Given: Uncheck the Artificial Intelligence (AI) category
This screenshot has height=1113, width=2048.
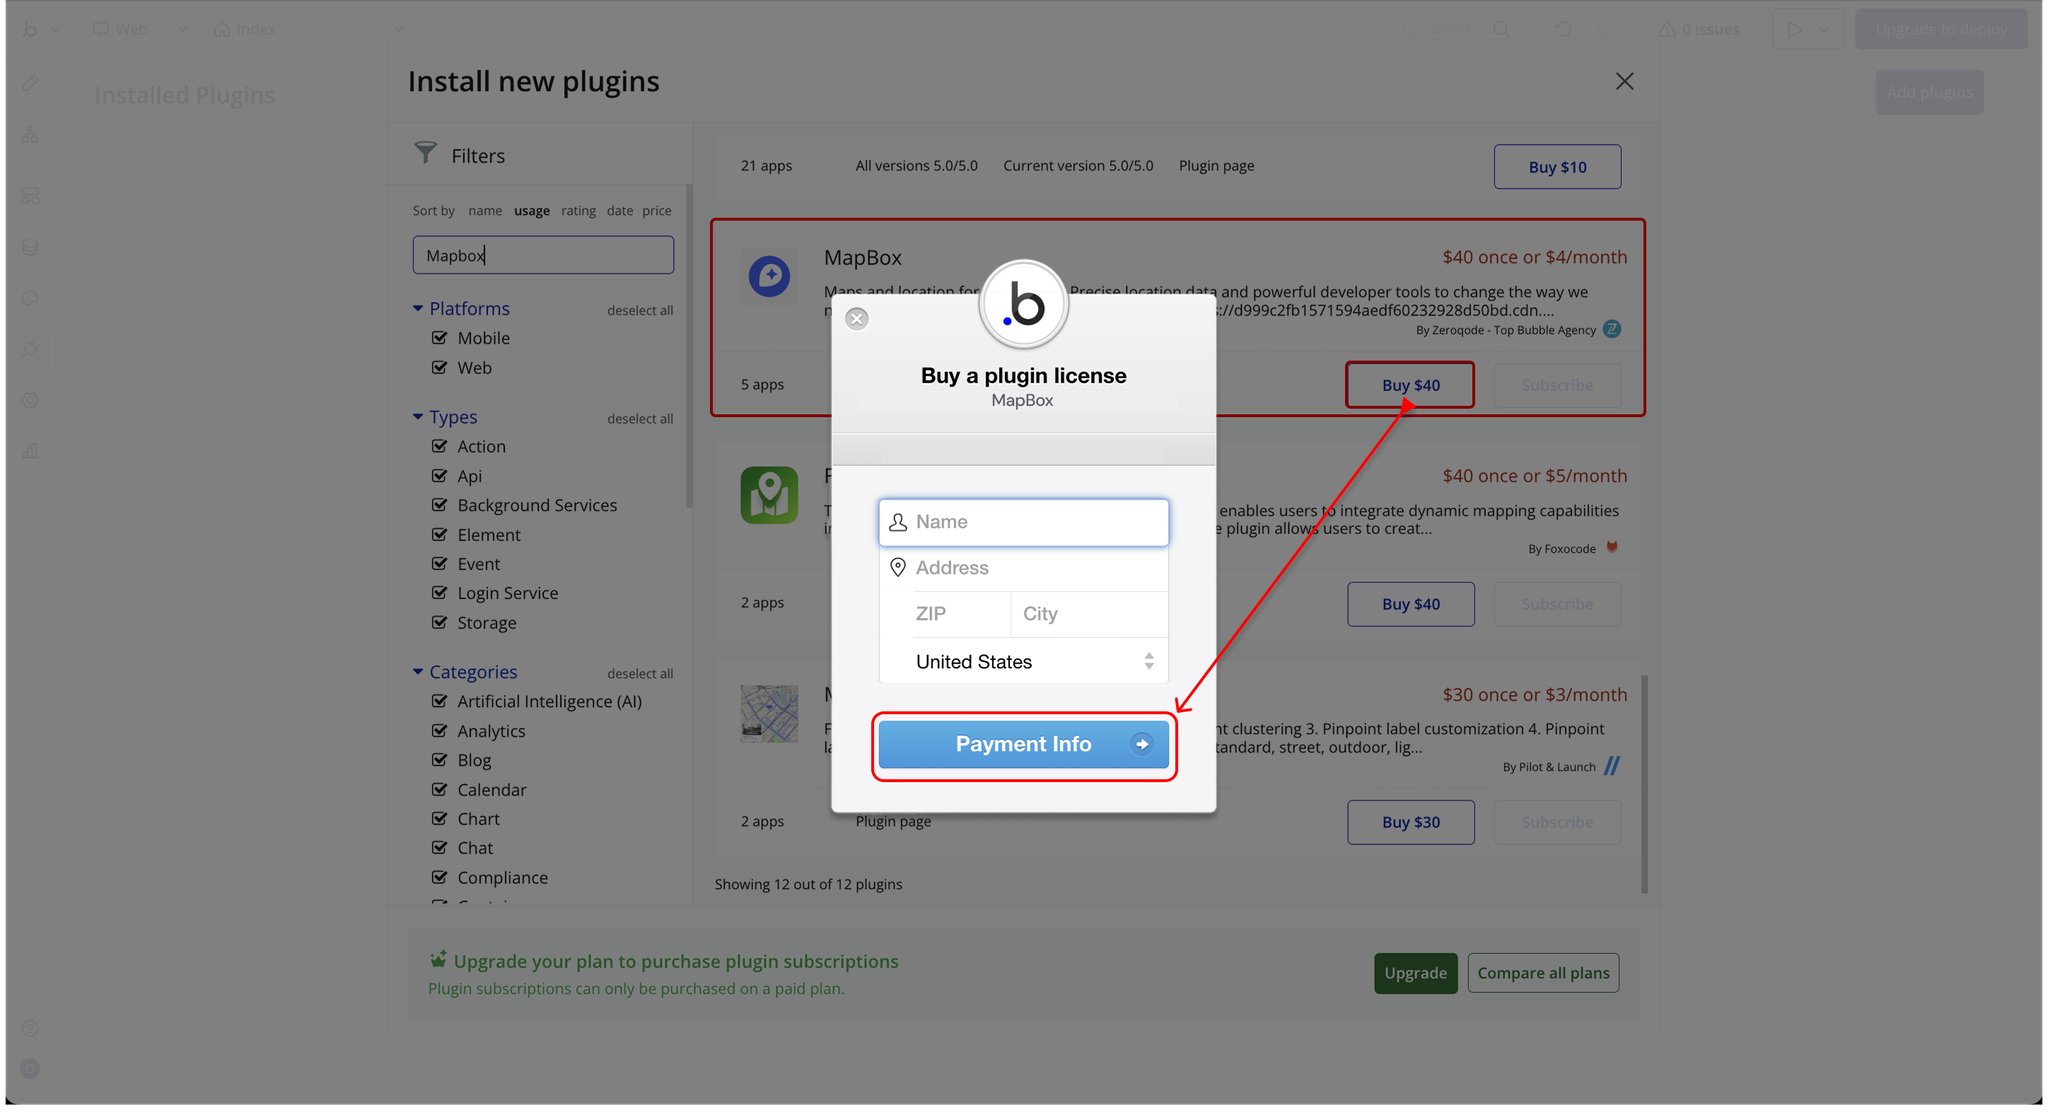Looking at the screenshot, I should coord(439,701).
